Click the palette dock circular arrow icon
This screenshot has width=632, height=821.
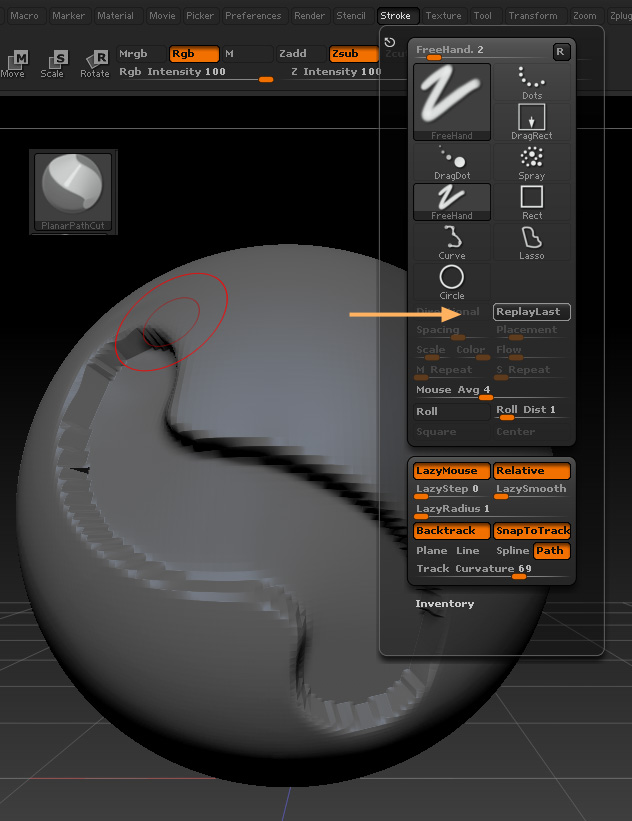click(390, 42)
